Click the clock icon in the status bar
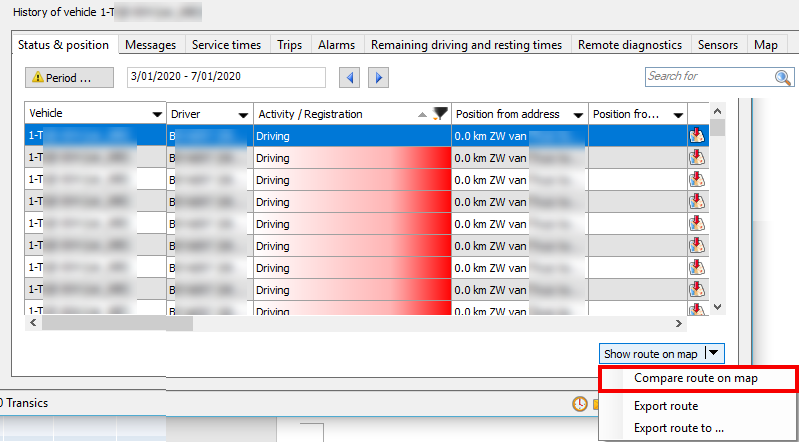 click(580, 404)
